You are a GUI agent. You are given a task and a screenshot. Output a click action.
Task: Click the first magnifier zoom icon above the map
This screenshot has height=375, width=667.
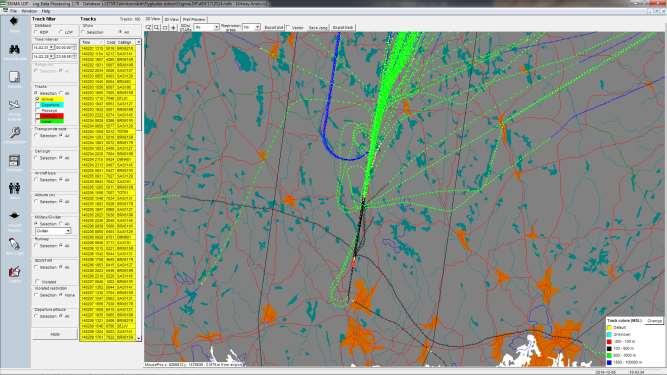coord(148,28)
